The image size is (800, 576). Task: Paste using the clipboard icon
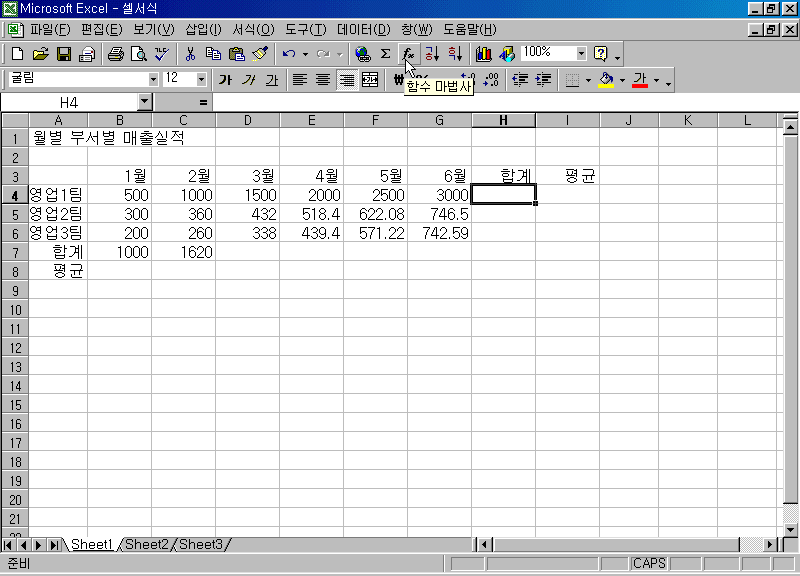tap(237, 54)
